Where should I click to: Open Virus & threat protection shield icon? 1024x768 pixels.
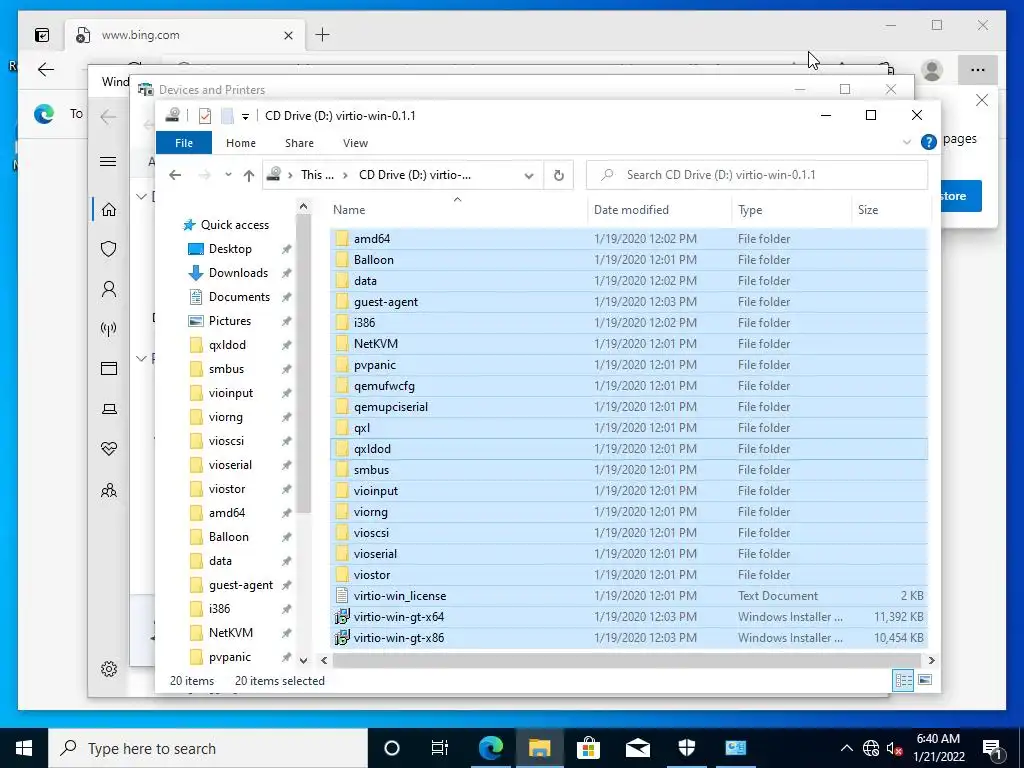tap(108, 249)
